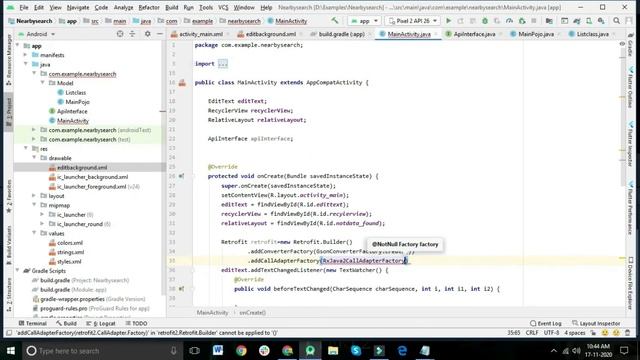
Task: Open Structure side tool window
Action: (x=9, y=295)
